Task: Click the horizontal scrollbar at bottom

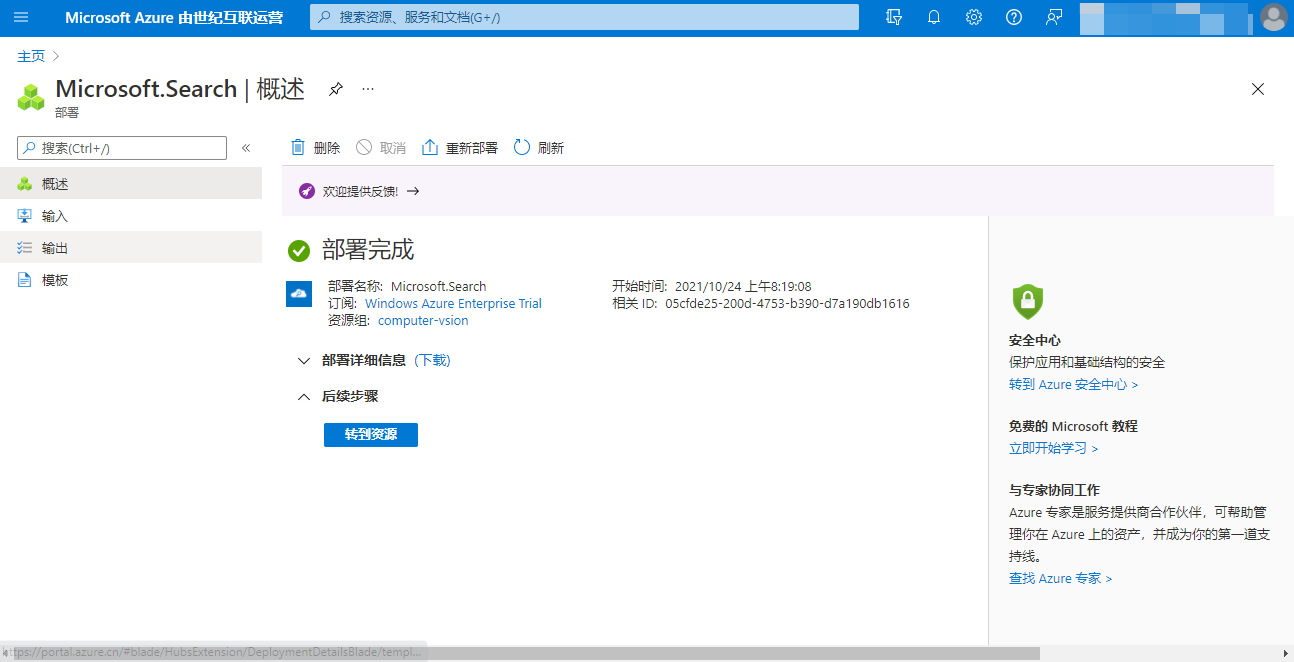Action: coord(520,653)
